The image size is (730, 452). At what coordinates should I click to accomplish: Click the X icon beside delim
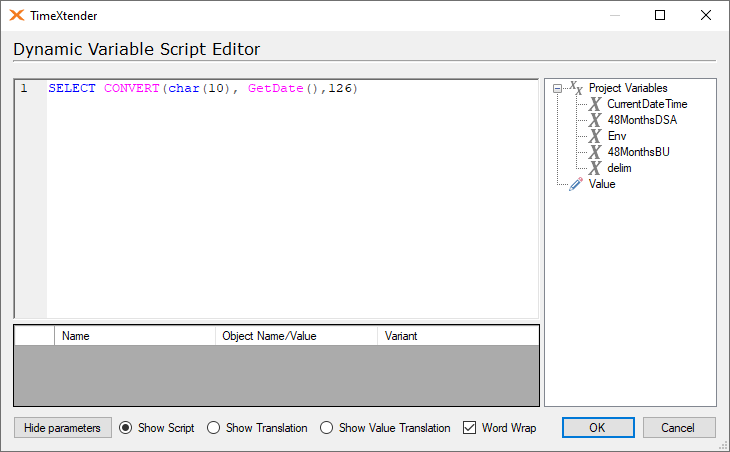pyautogui.click(x=595, y=168)
